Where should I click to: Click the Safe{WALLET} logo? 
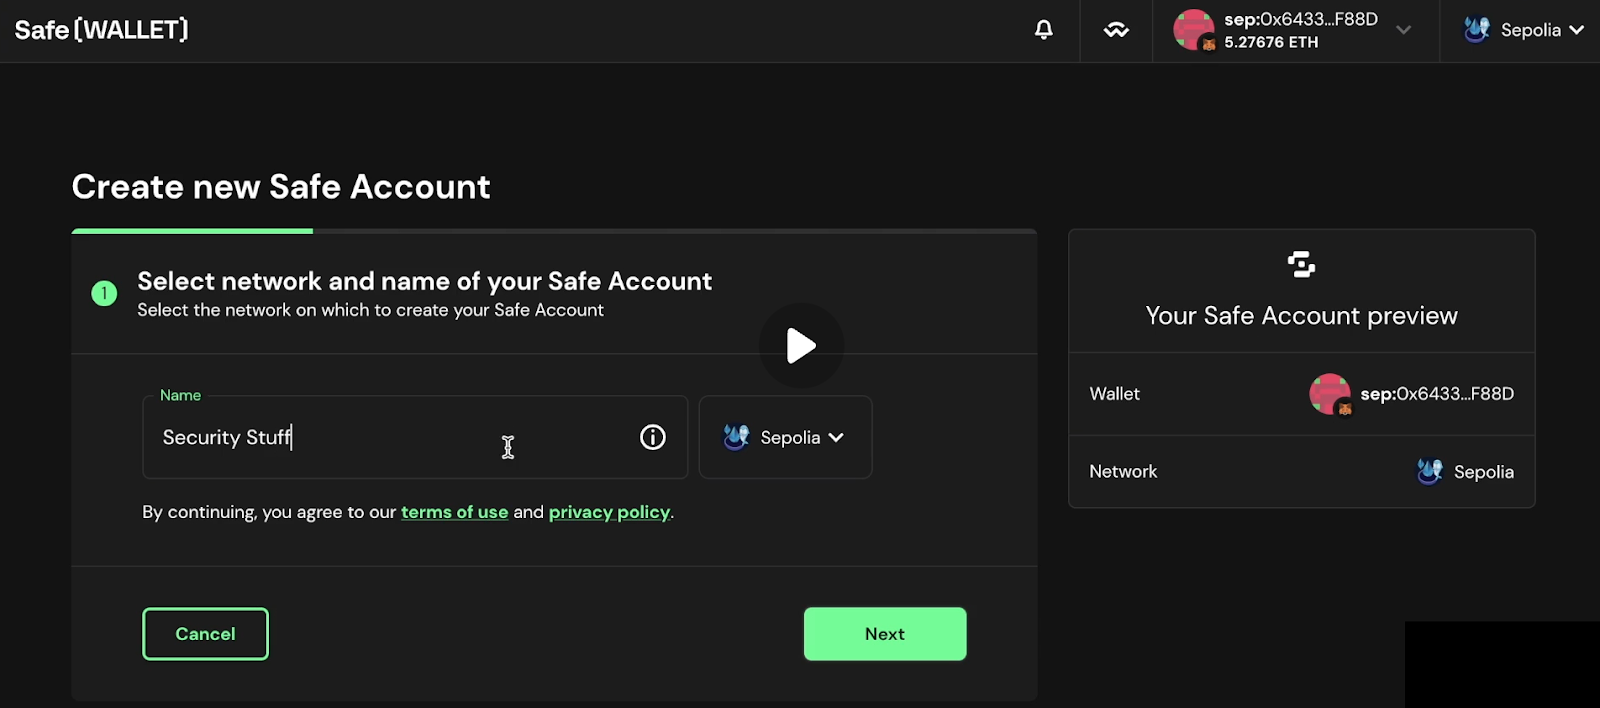(x=101, y=30)
